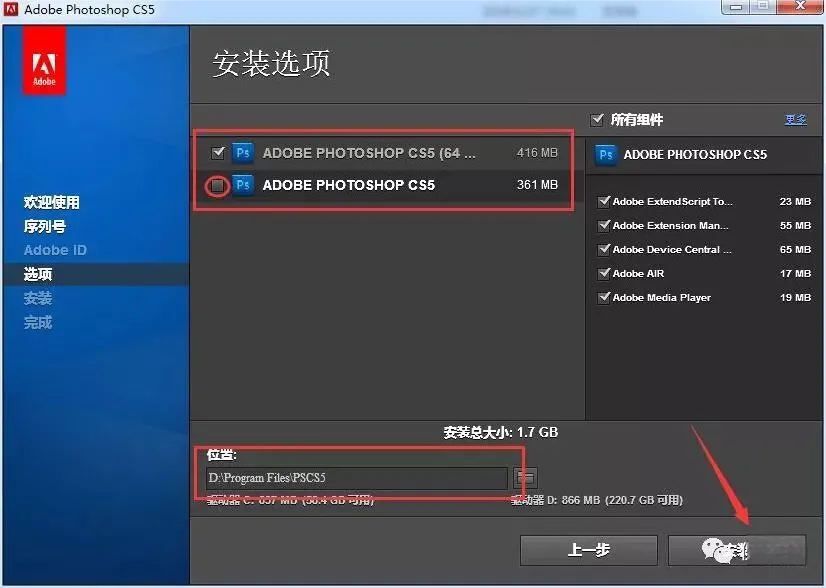Uncheck Adobe Media Player component

(604, 298)
